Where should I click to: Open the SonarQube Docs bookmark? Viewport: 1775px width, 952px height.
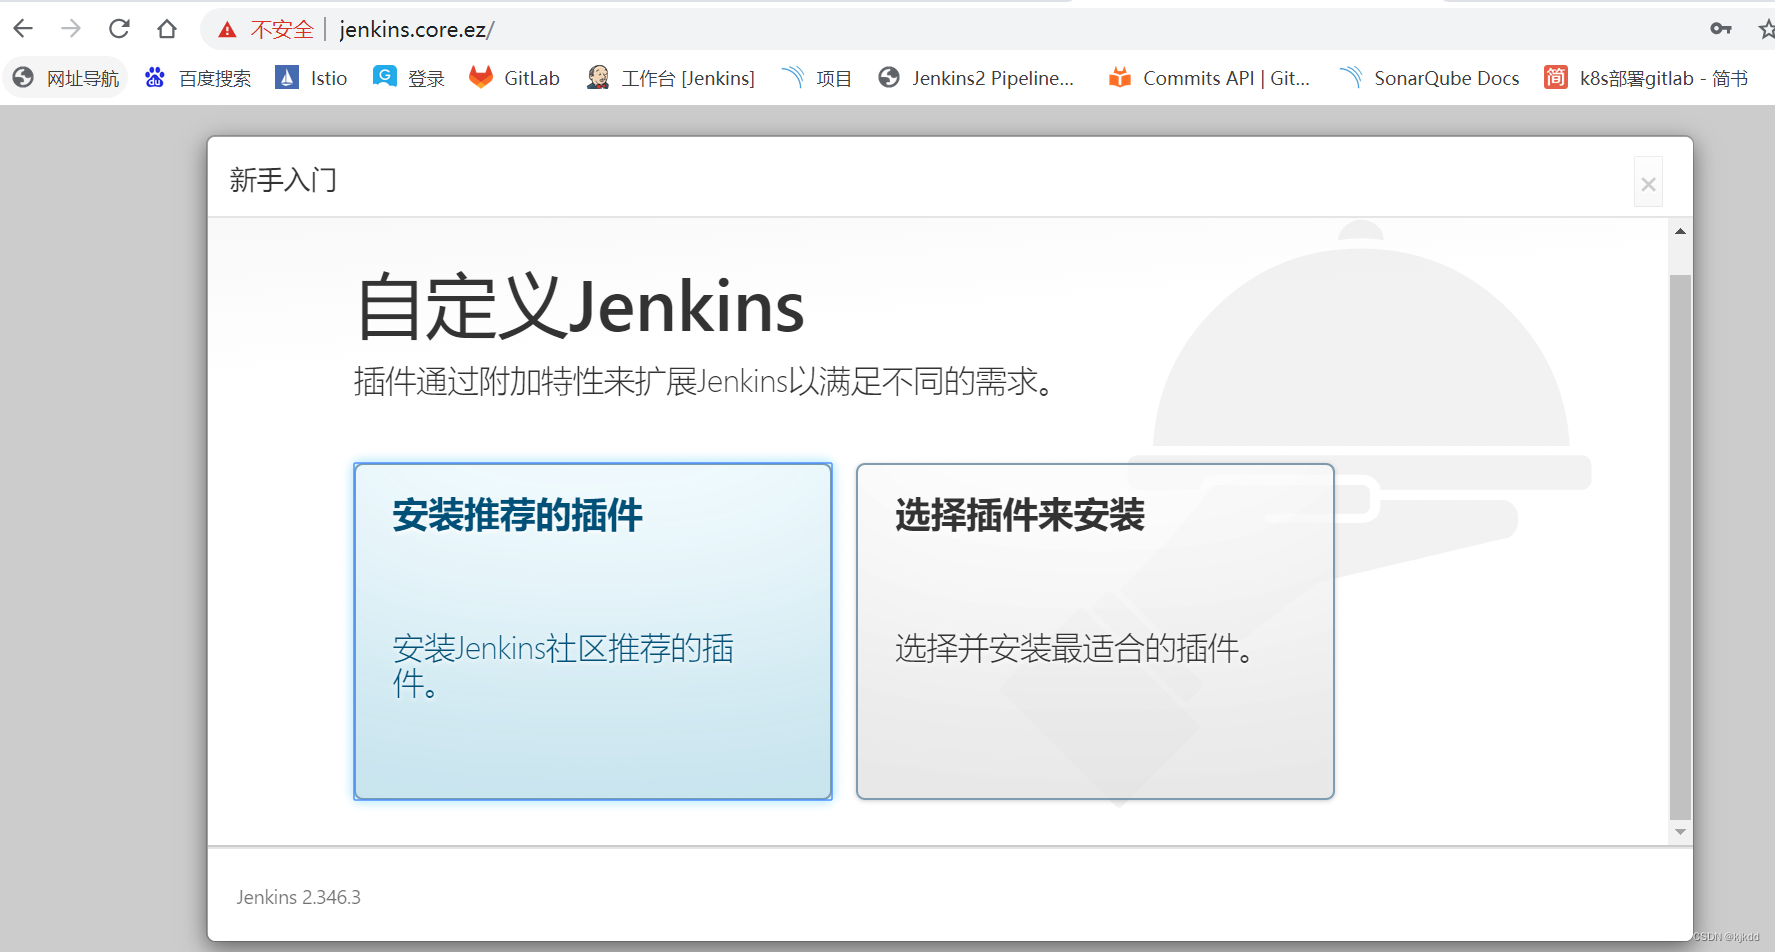tap(1429, 78)
